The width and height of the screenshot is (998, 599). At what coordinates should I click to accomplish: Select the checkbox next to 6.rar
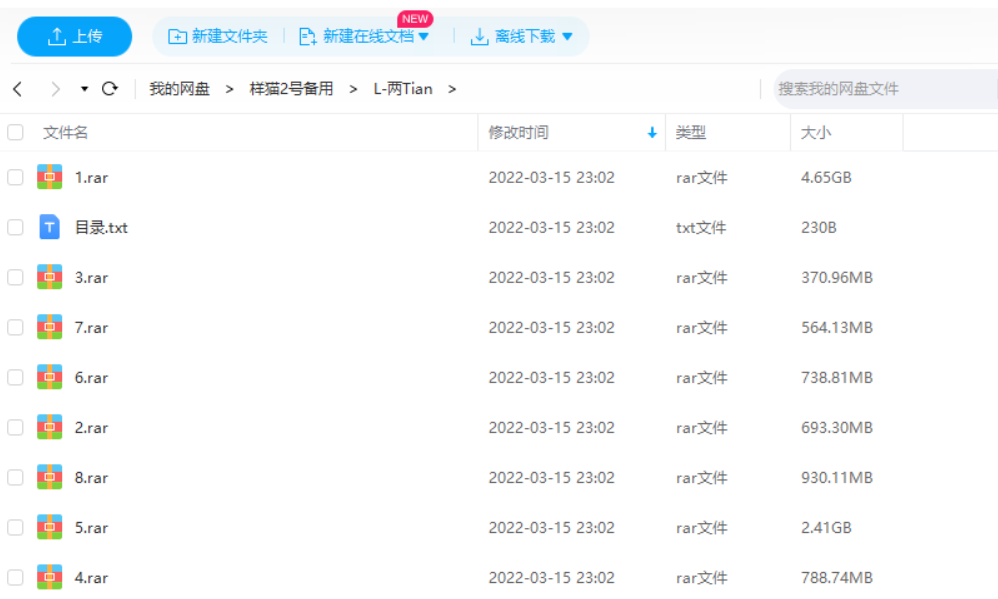tap(15, 377)
